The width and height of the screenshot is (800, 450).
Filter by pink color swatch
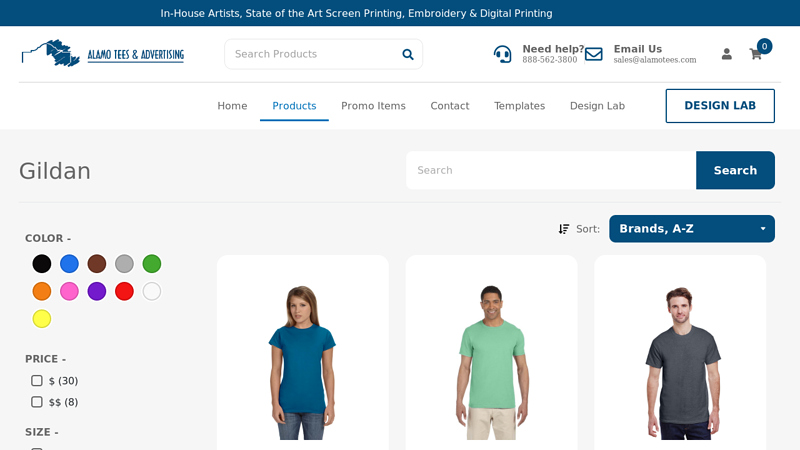point(69,291)
